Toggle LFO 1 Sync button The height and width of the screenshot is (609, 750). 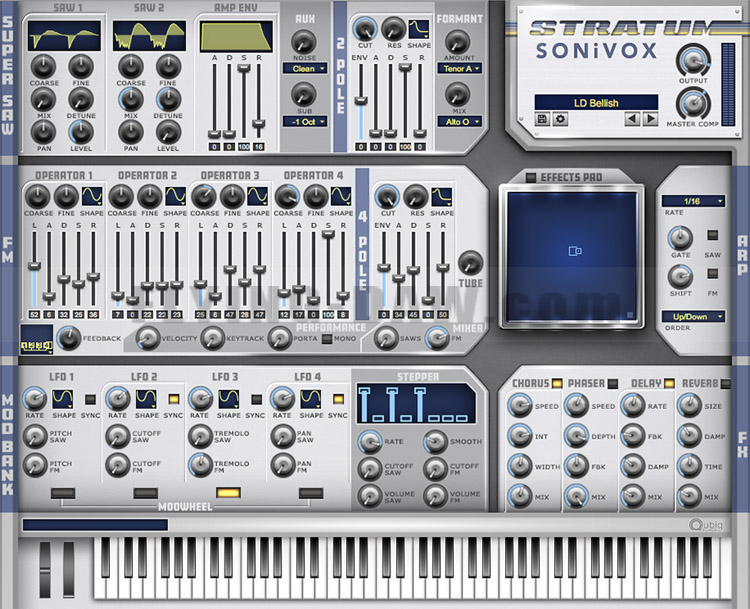tap(90, 399)
